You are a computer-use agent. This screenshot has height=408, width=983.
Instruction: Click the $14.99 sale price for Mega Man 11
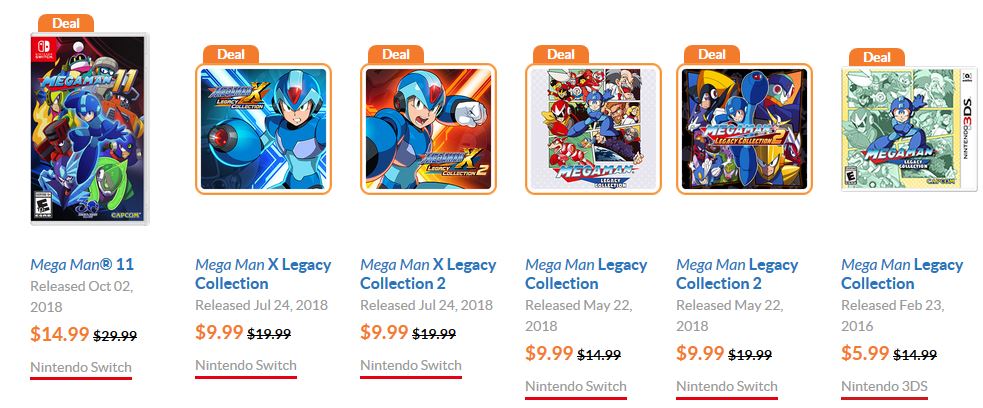[60, 334]
